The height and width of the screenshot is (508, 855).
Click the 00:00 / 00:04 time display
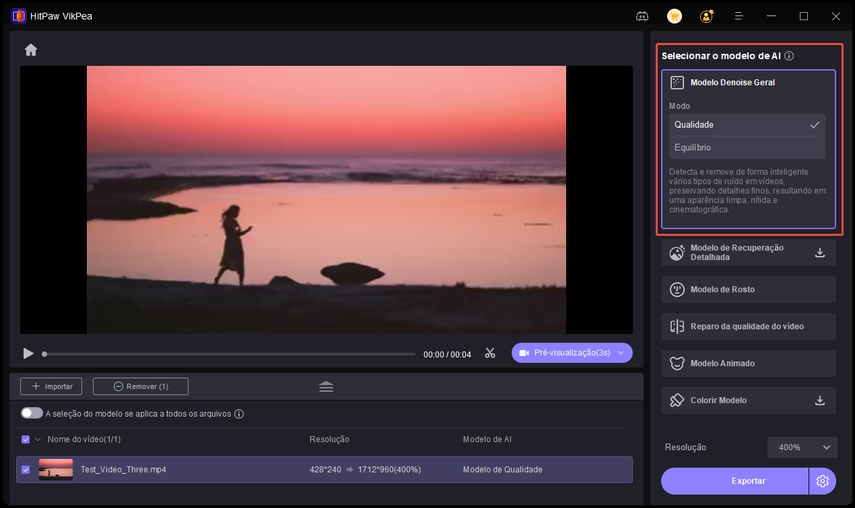click(447, 354)
